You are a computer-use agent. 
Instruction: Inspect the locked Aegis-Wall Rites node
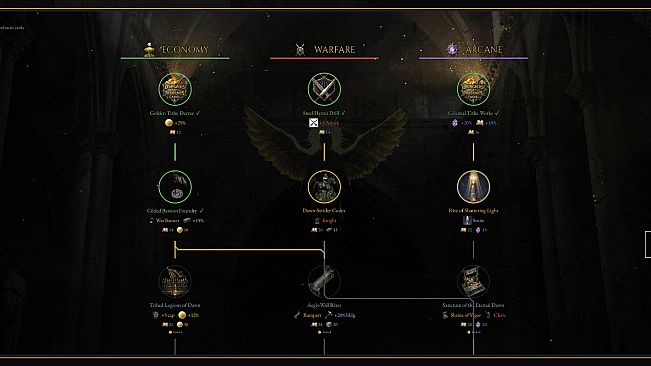pos(324,282)
